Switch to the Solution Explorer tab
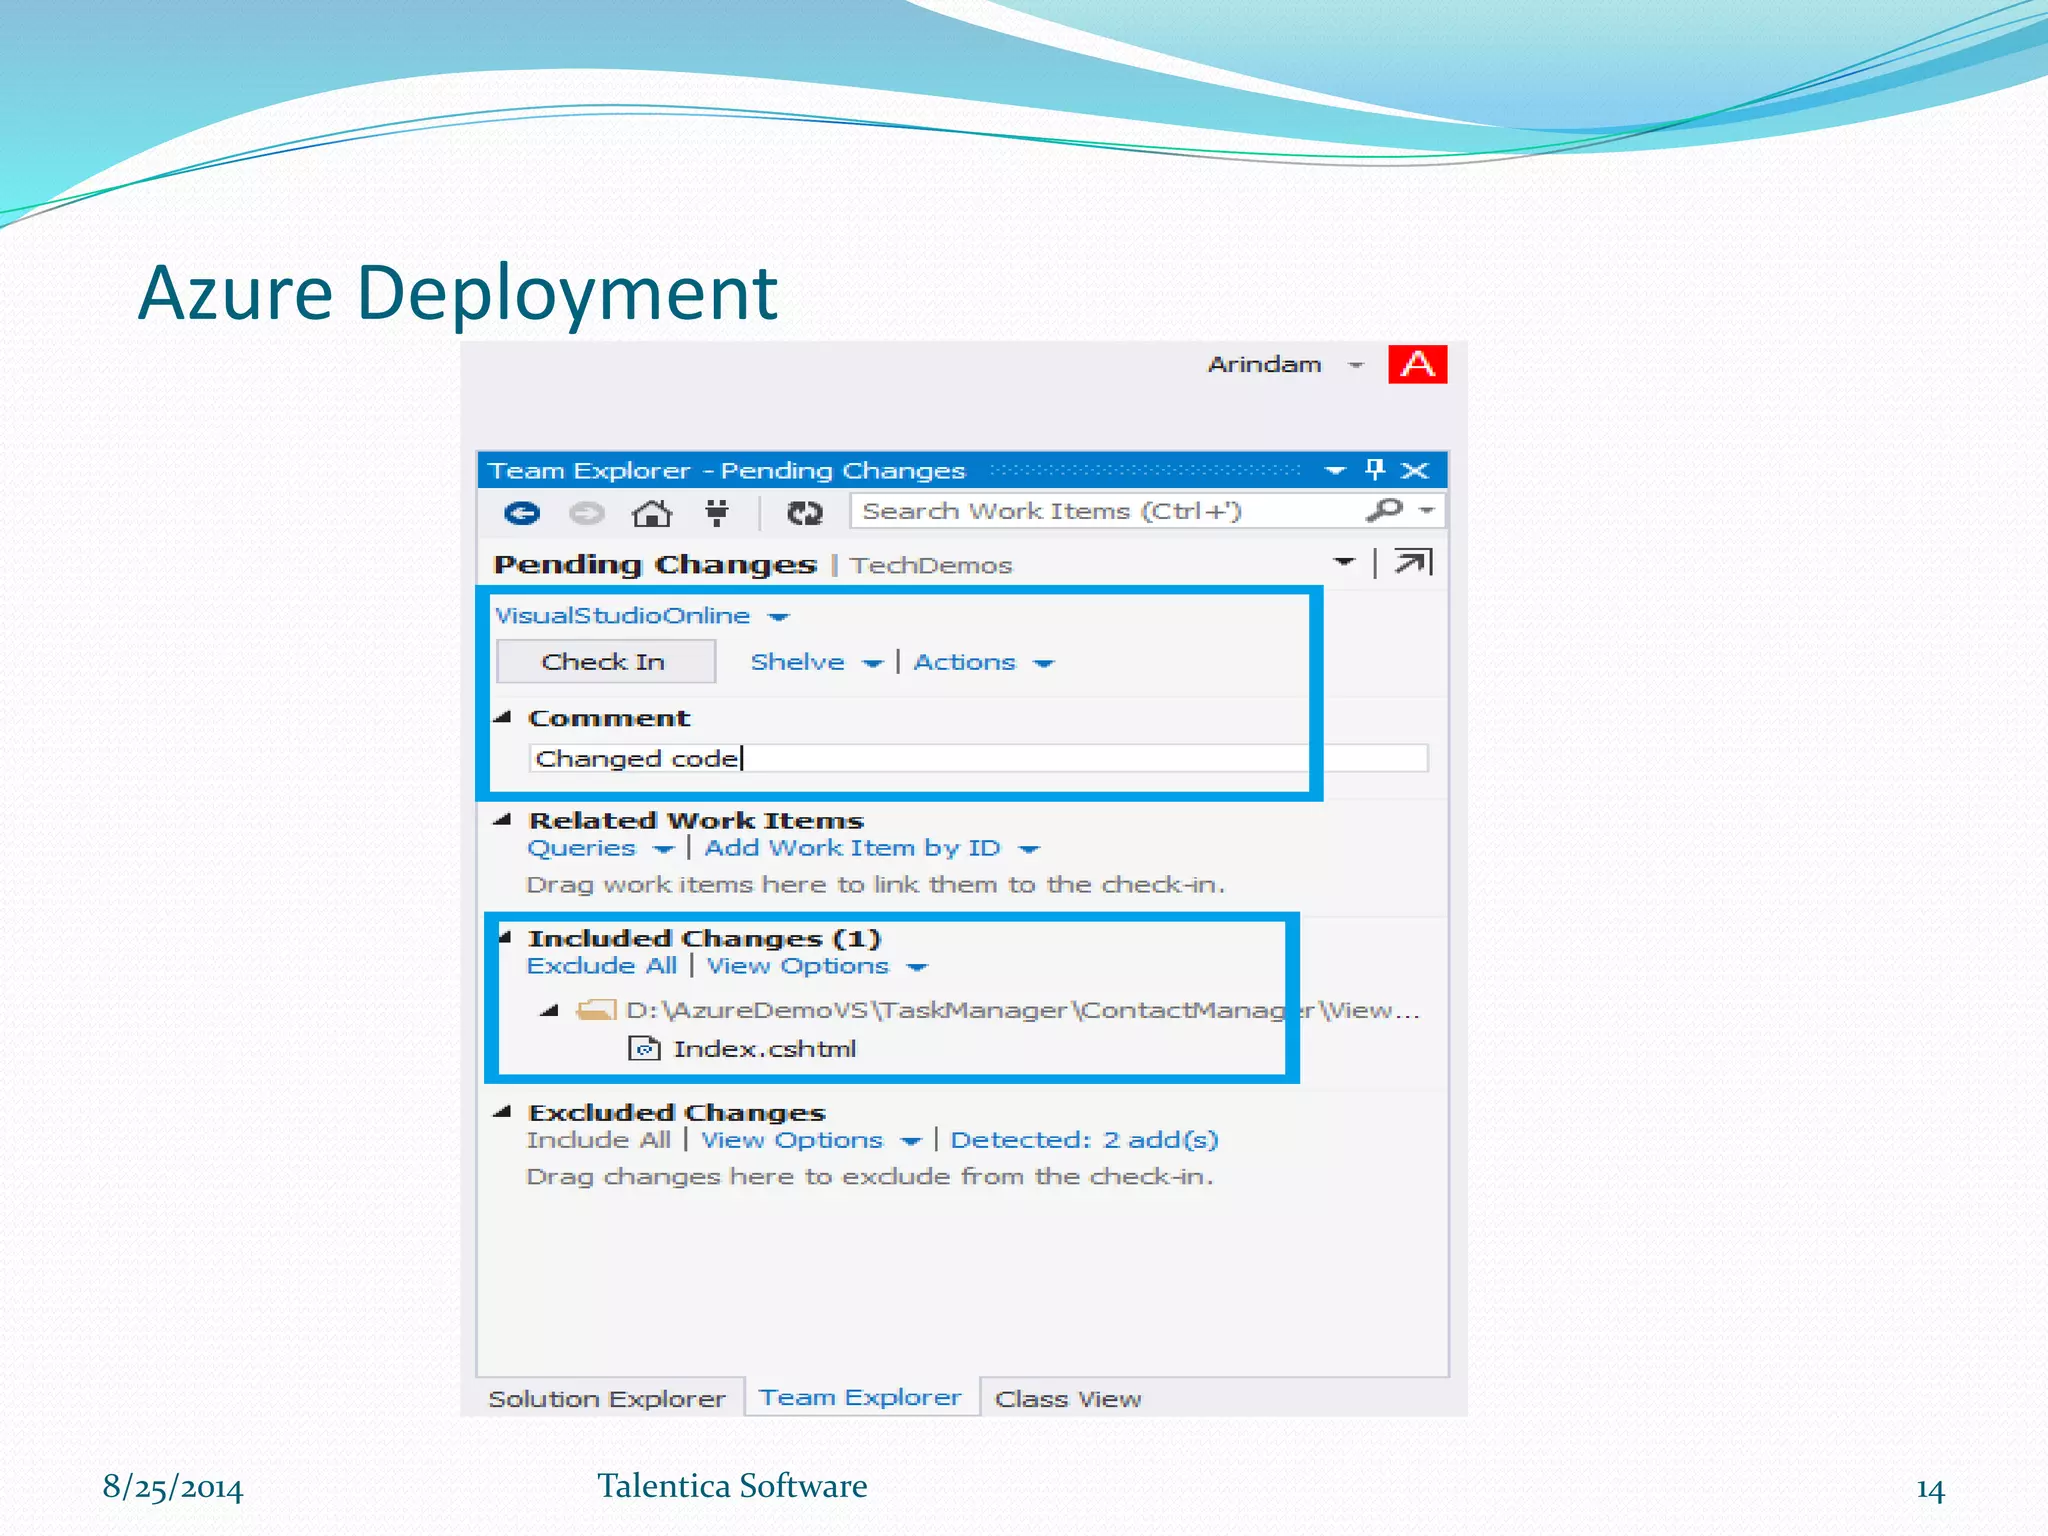 click(x=607, y=1398)
